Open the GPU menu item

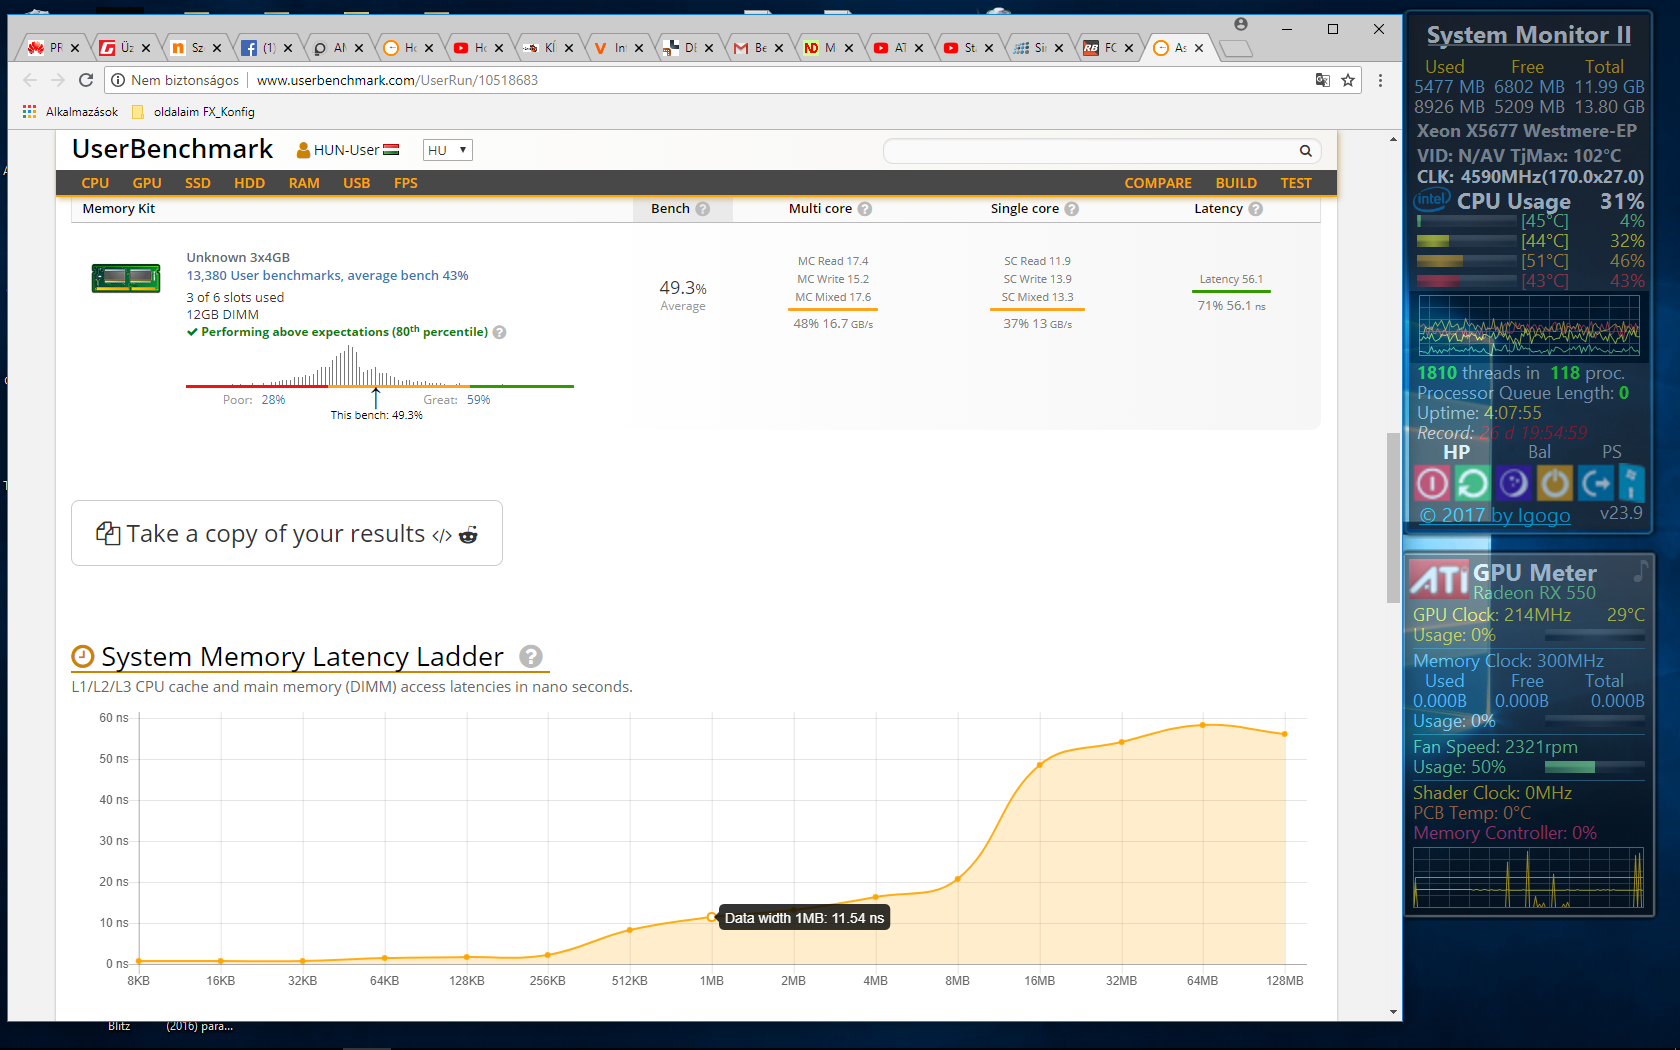click(147, 183)
